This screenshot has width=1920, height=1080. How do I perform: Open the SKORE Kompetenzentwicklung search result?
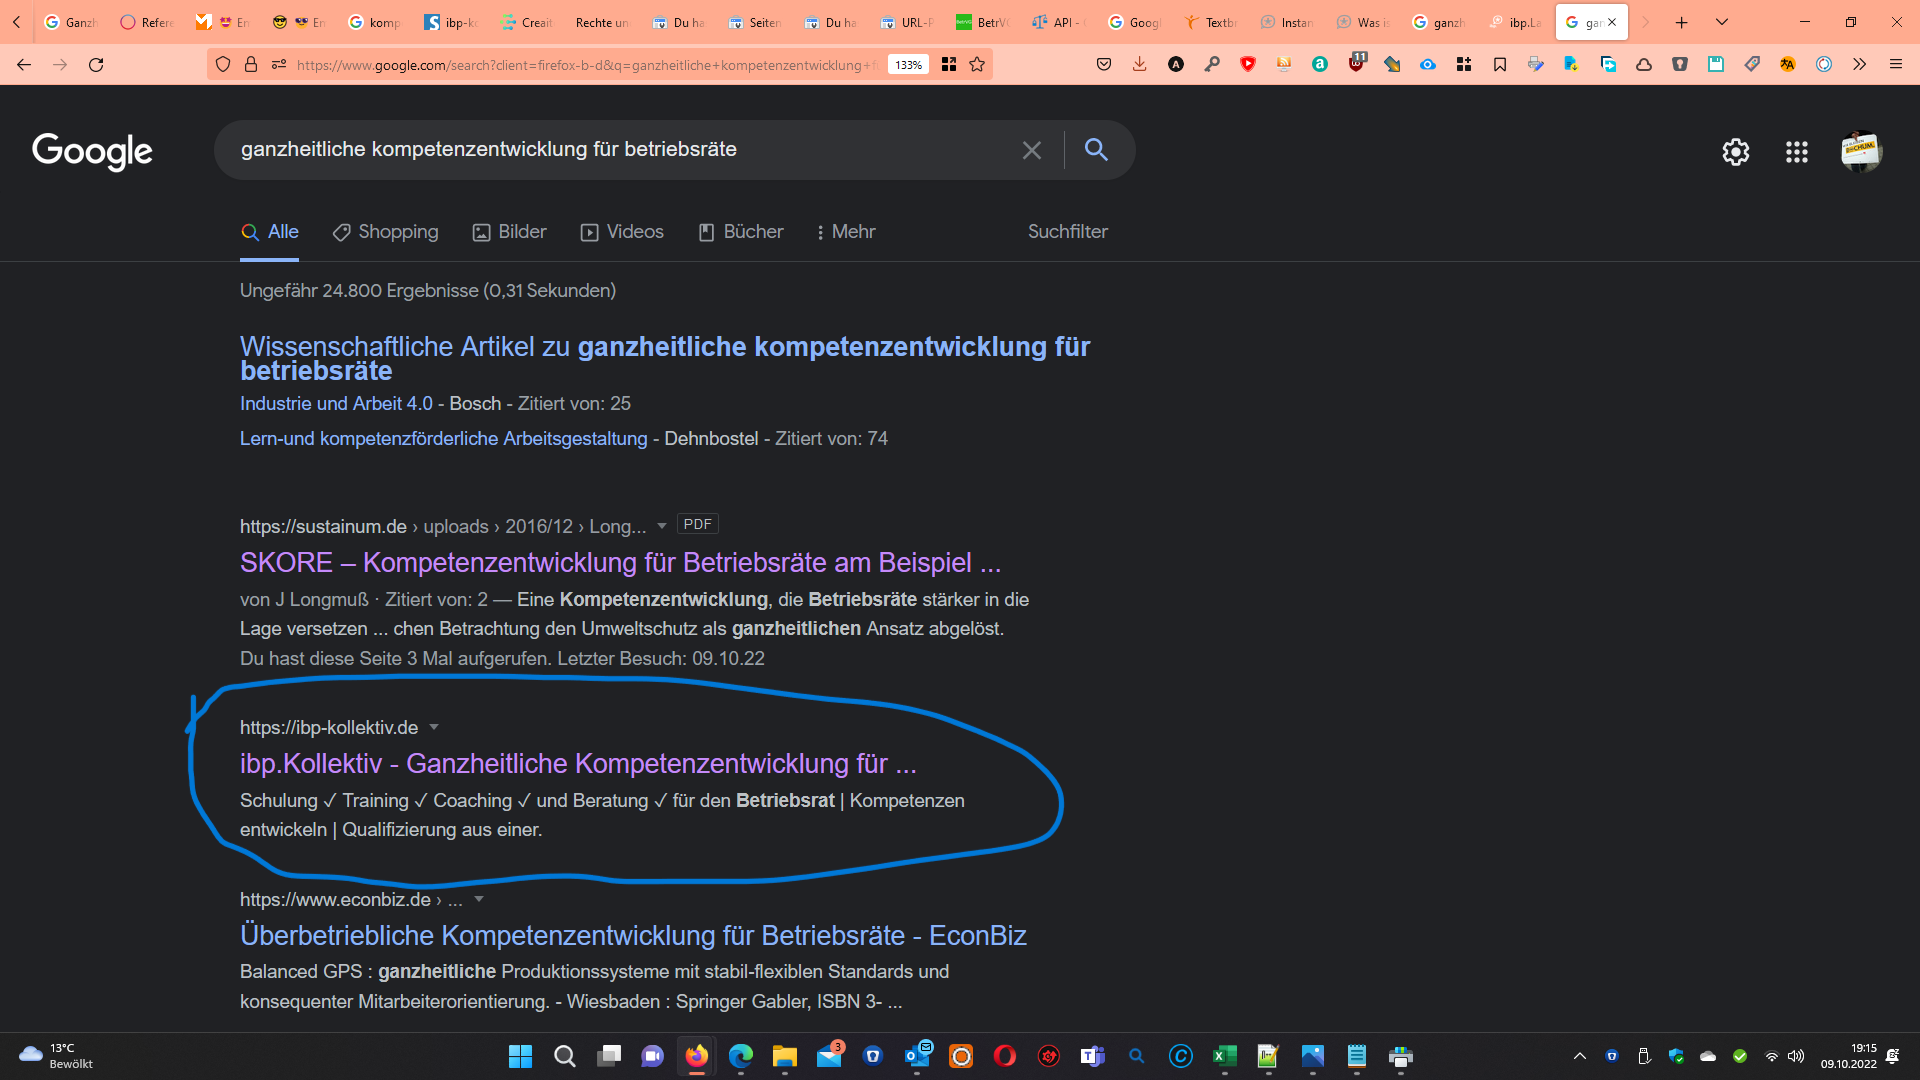620,562
